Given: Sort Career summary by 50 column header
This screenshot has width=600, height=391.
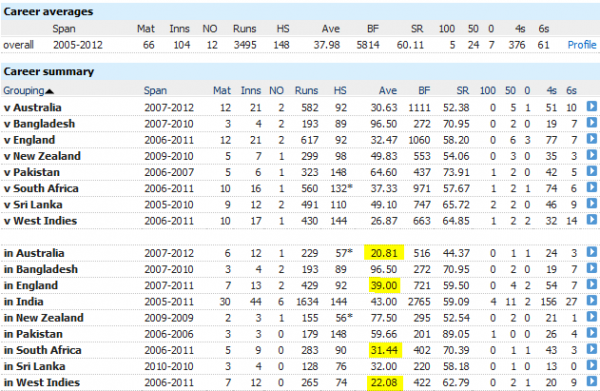Looking at the screenshot, I should [x=510, y=91].
